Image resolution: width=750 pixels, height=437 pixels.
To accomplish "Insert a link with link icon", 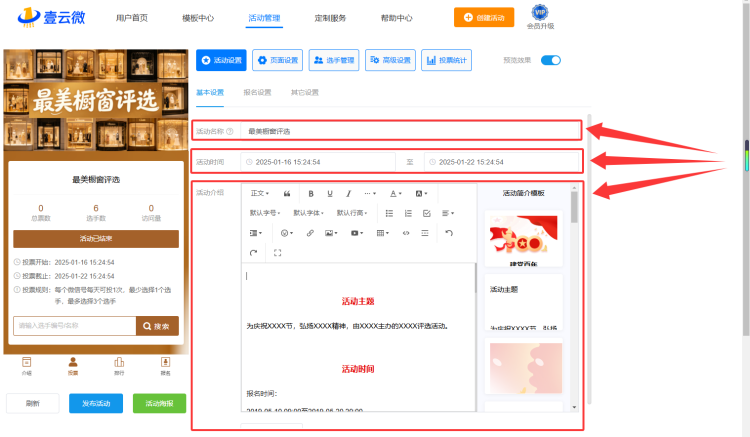I will coord(310,233).
